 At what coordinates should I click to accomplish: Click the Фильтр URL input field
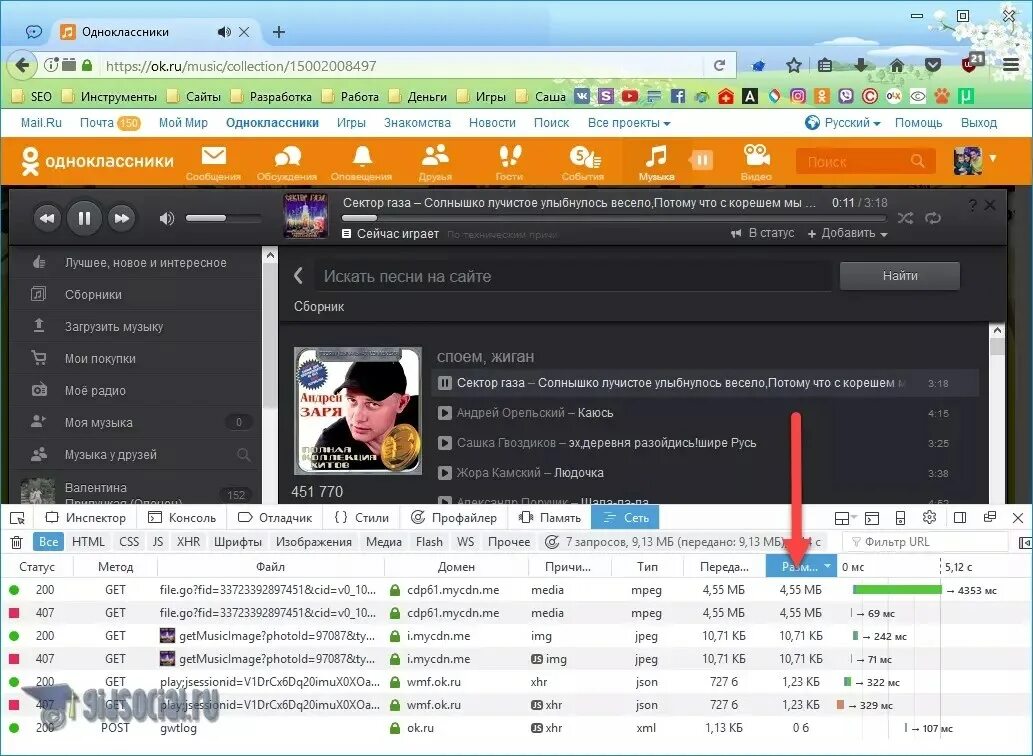click(926, 542)
